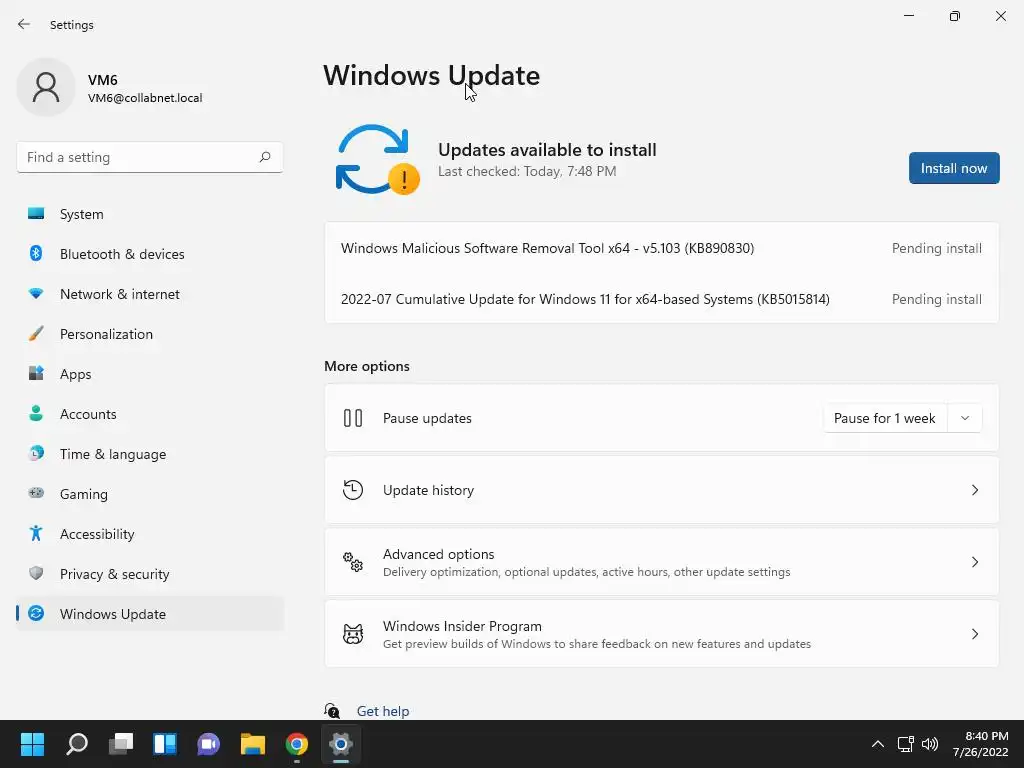Image resolution: width=1024 pixels, height=768 pixels.
Task: Open taskbar Search
Action: click(76, 744)
